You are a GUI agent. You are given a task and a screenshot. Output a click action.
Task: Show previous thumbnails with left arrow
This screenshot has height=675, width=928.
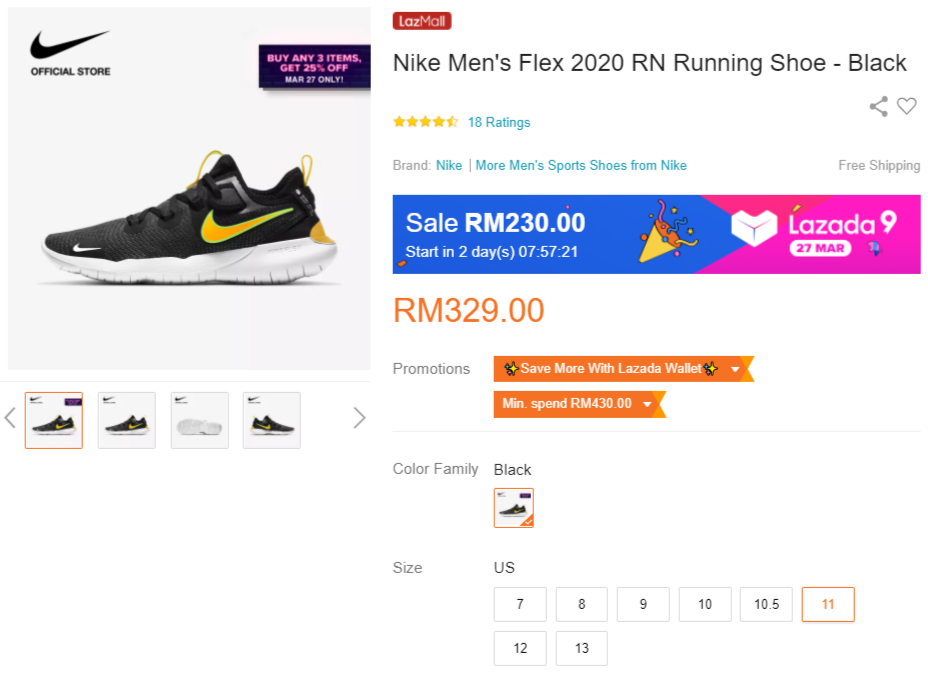tap(10, 418)
